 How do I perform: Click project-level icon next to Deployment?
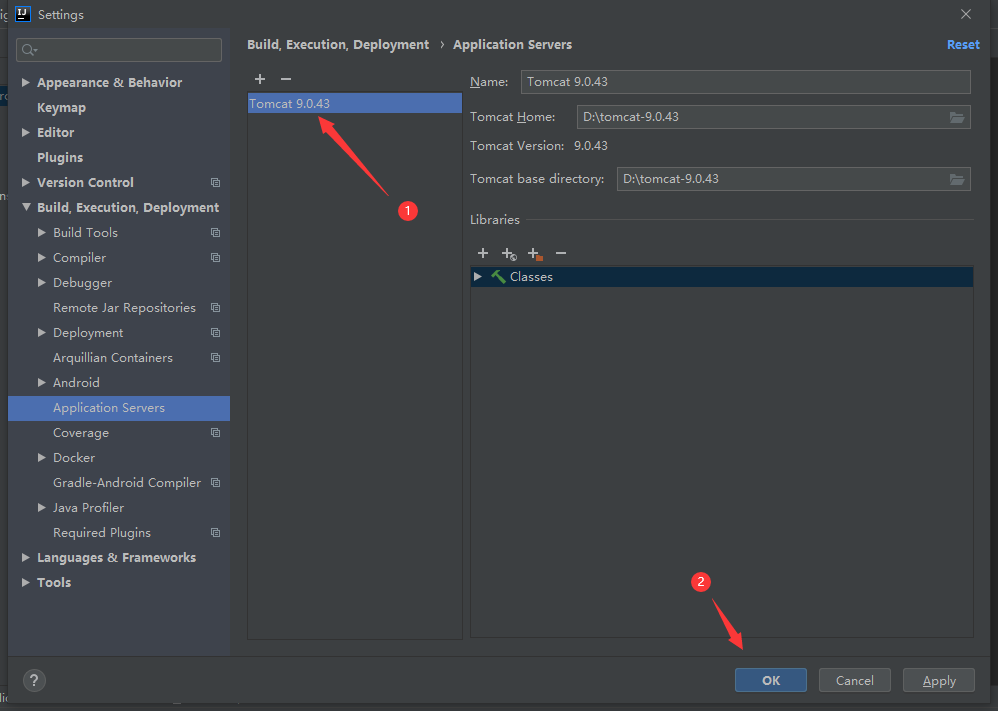click(x=216, y=333)
